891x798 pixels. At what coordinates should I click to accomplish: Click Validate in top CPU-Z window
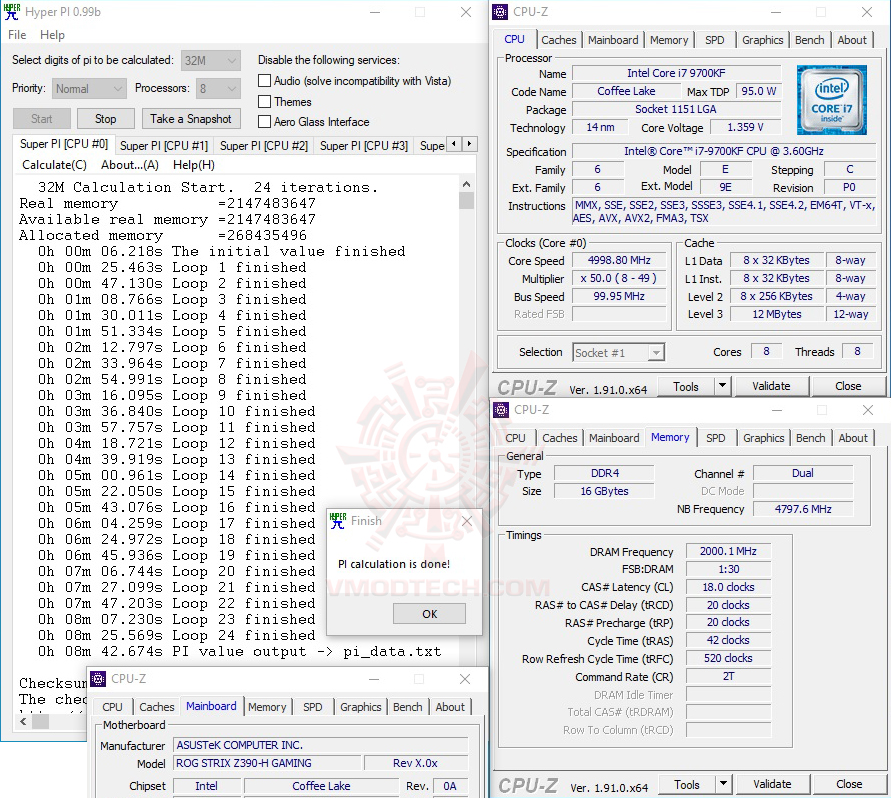pos(771,386)
